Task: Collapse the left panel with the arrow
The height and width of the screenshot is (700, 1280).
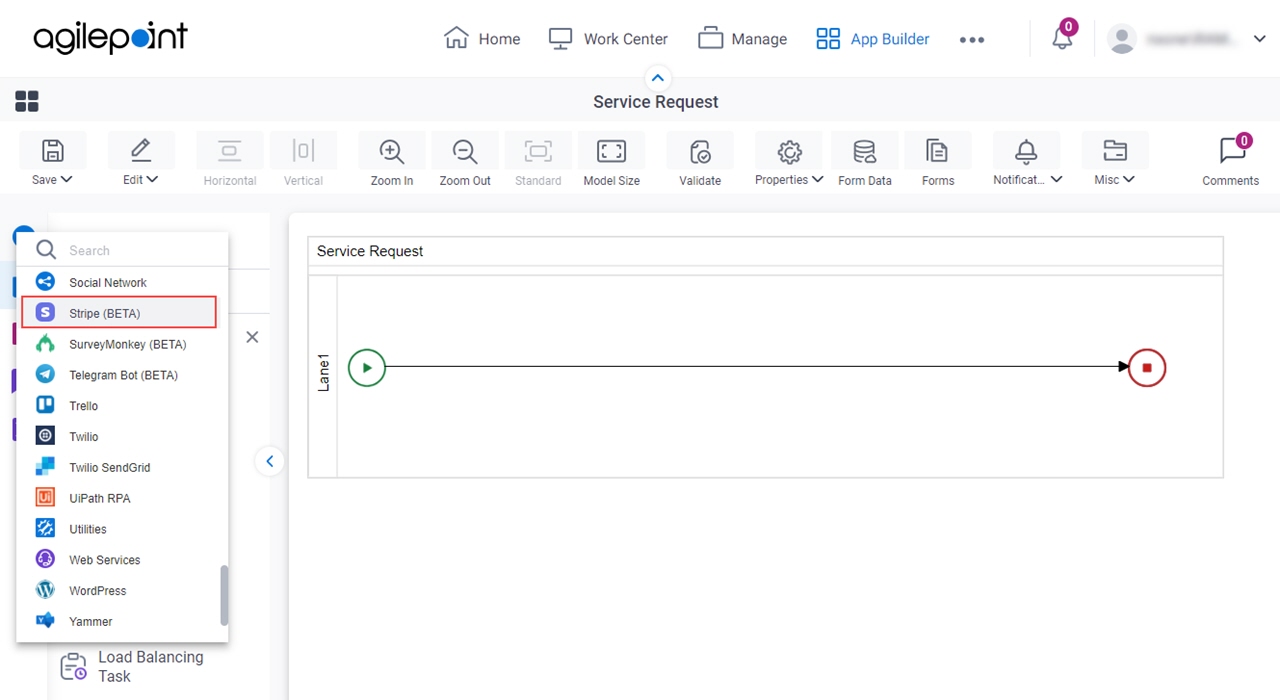Action: click(x=269, y=461)
